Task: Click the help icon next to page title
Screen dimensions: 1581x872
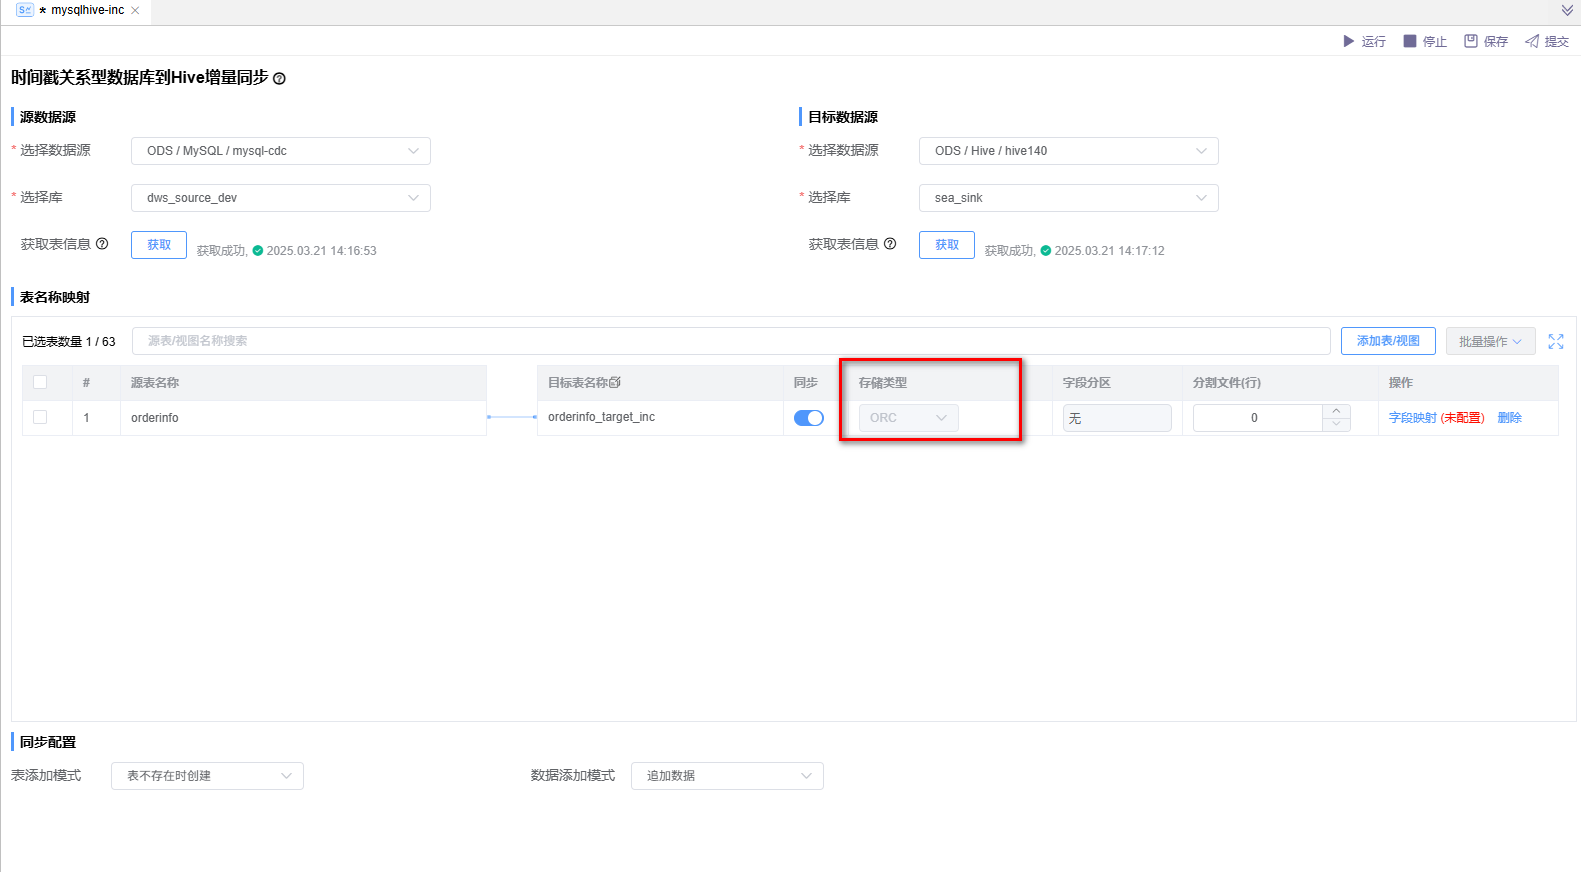Action: click(x=279, y=79)
